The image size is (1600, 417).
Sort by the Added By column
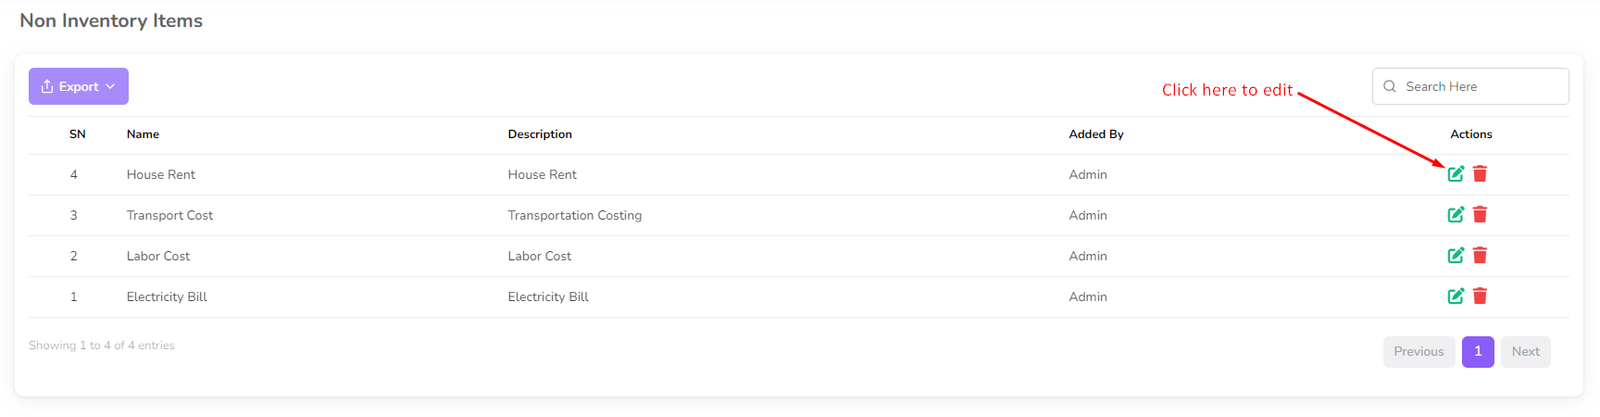coord(1096,134)
